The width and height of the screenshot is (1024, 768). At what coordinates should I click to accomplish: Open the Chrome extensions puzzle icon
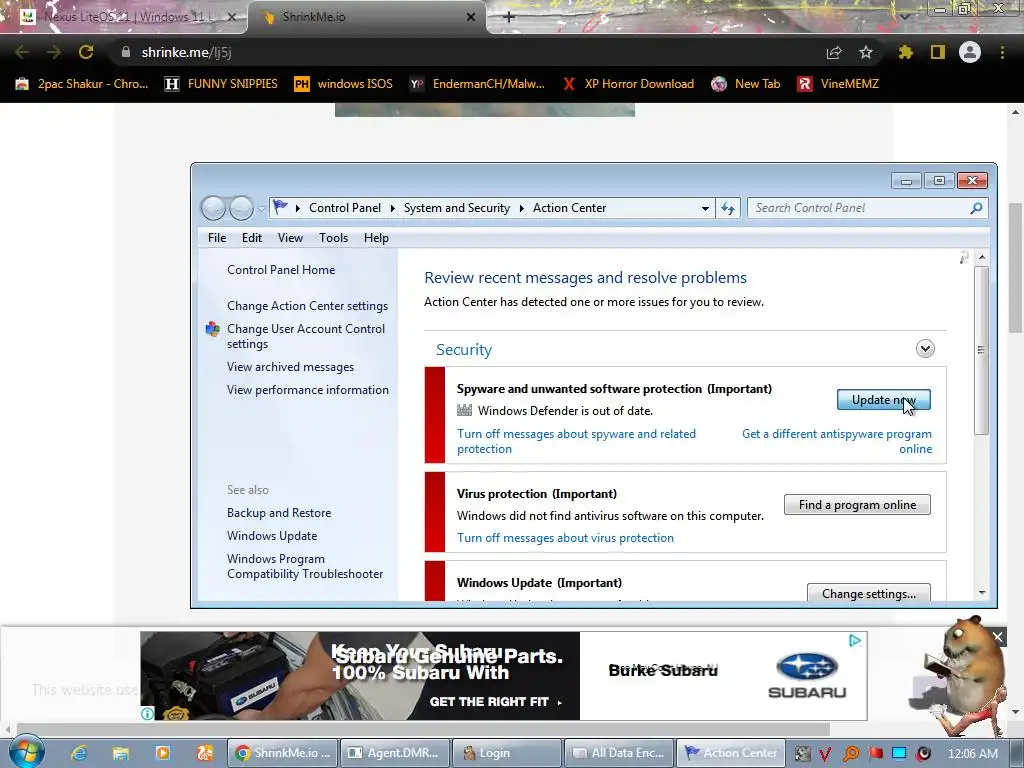pyautogui.click(x=906, y=52)
